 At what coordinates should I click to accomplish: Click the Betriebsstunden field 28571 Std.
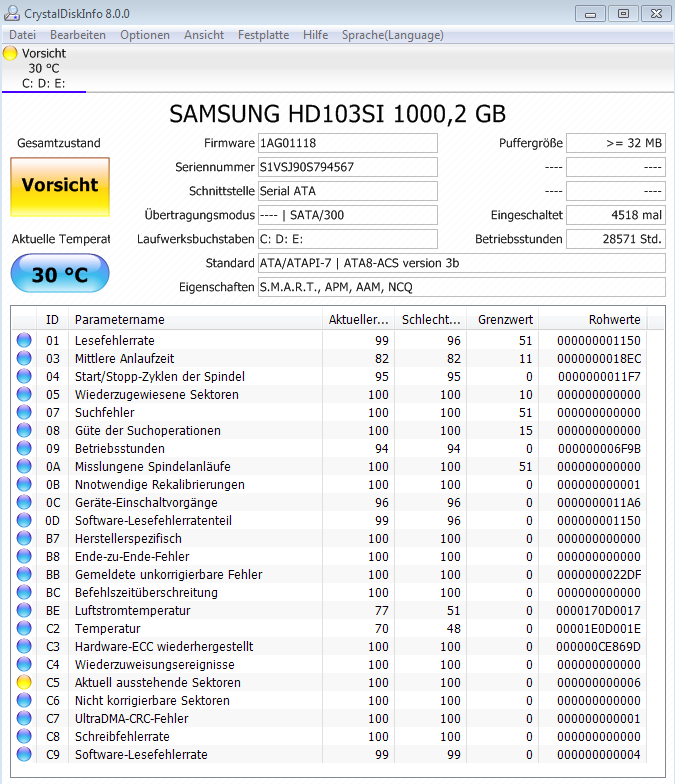(x=616, y=239)
